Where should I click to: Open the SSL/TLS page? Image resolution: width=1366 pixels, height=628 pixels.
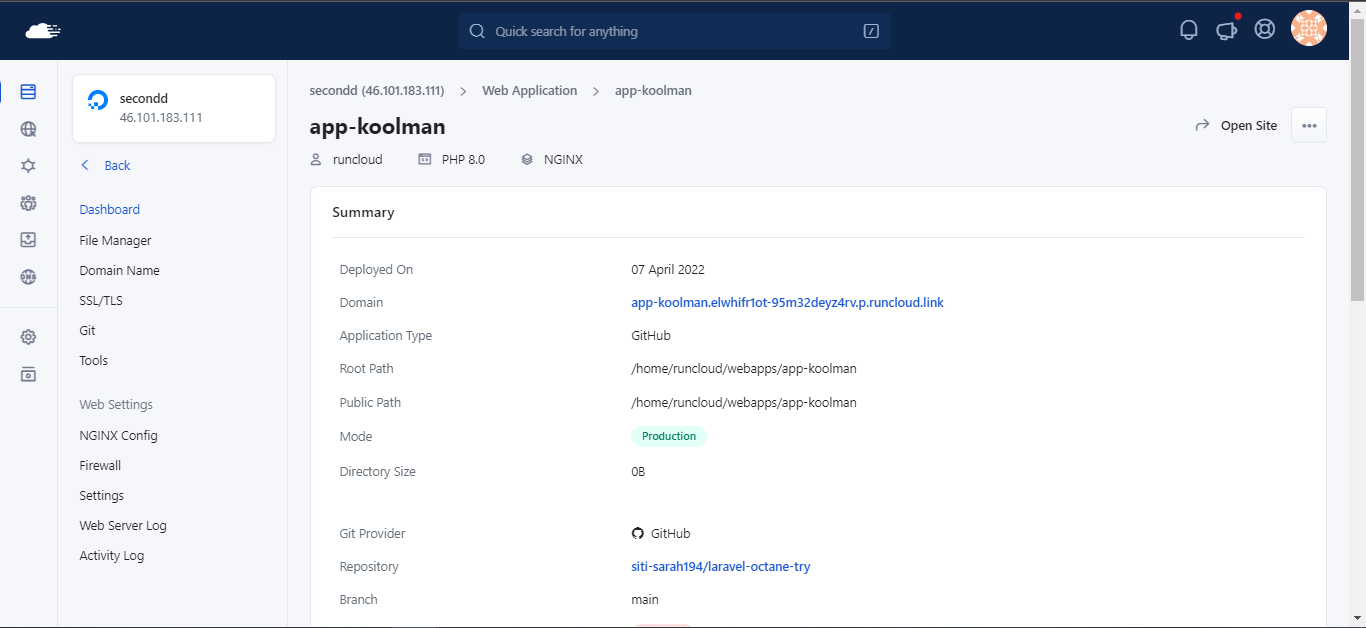click(101, 301)
